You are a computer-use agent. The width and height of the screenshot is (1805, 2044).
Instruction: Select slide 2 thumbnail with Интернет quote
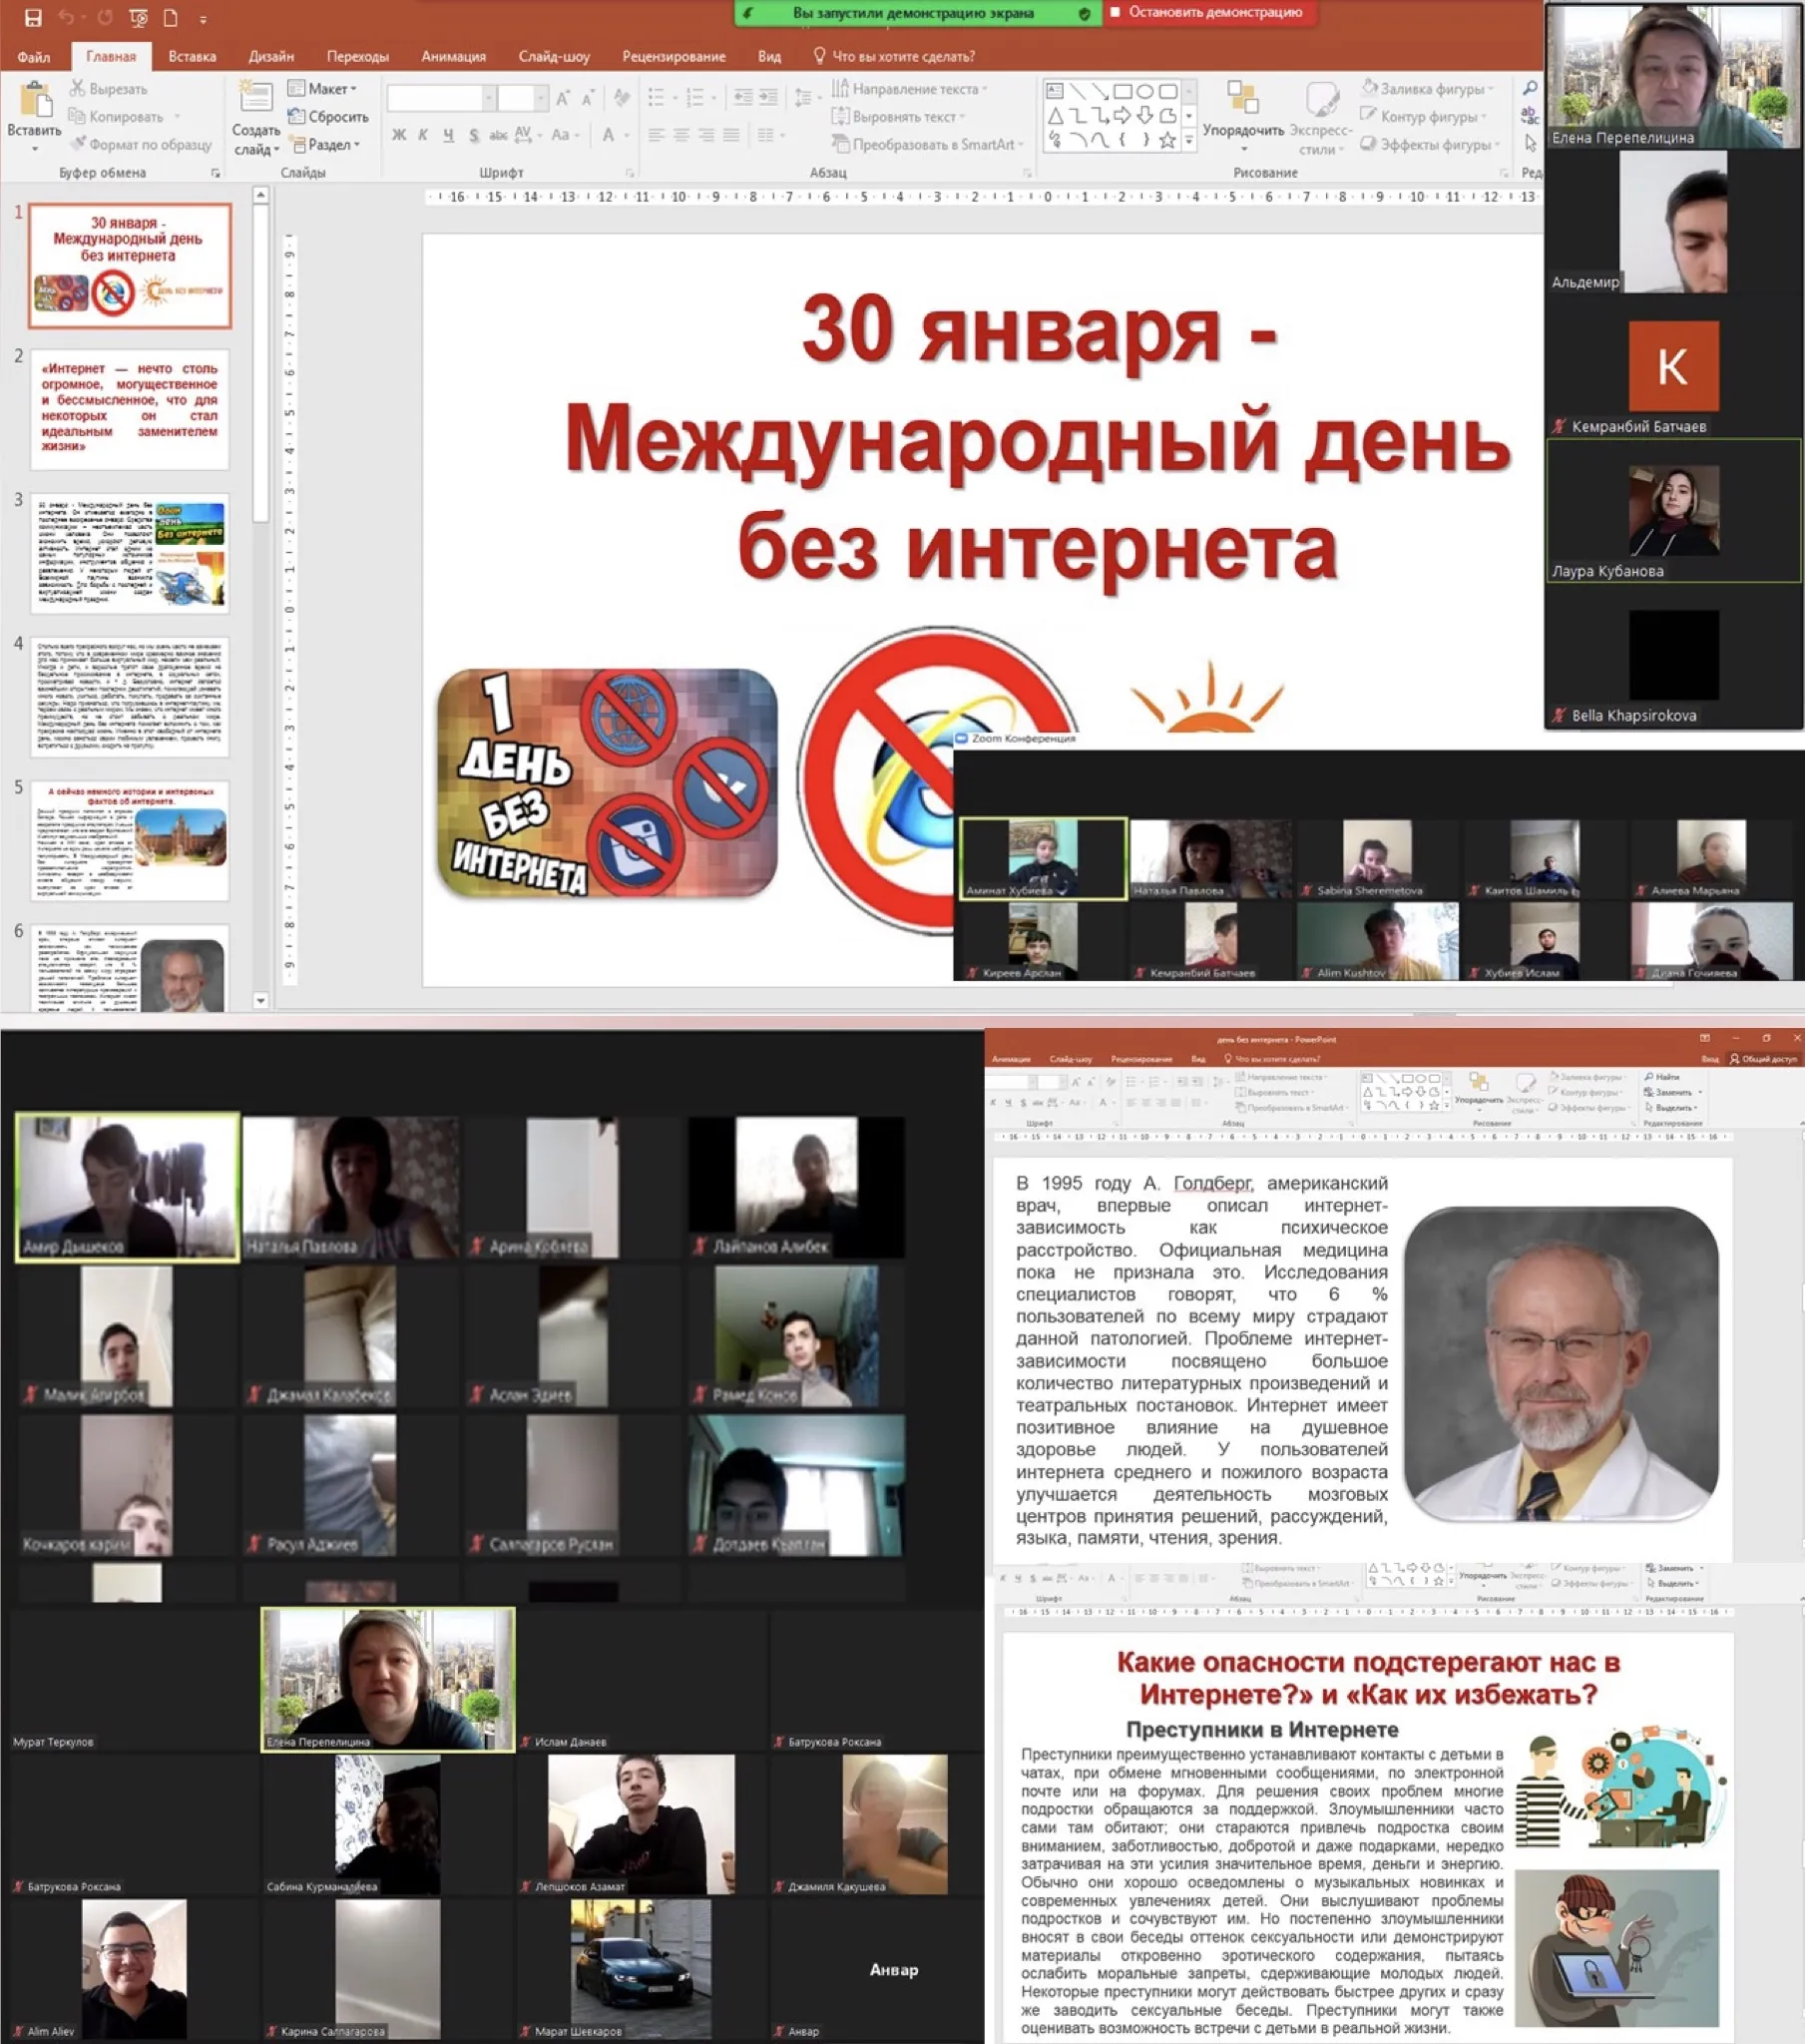130,409
